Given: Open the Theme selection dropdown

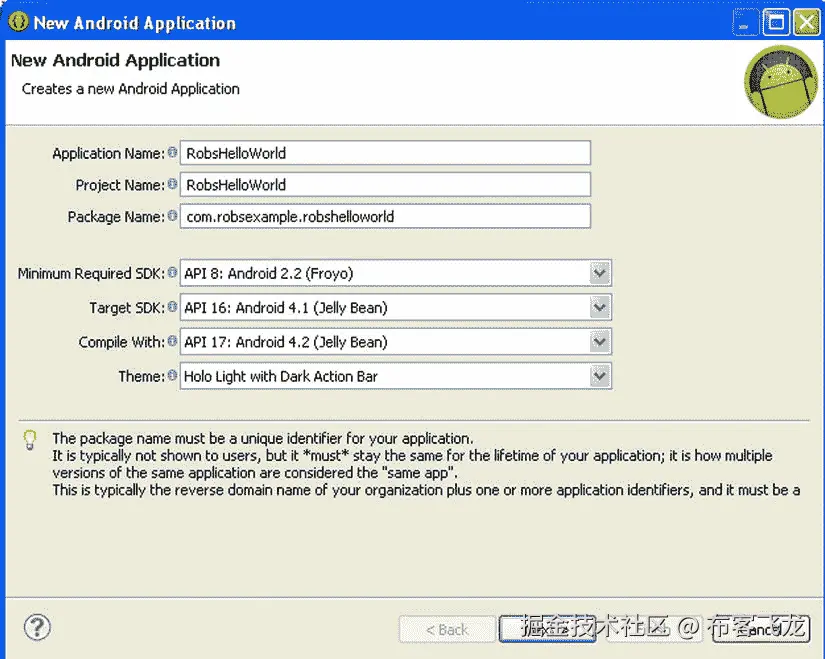Looking at the screenshot, I should pyautogui.click(x=598, y=375).
